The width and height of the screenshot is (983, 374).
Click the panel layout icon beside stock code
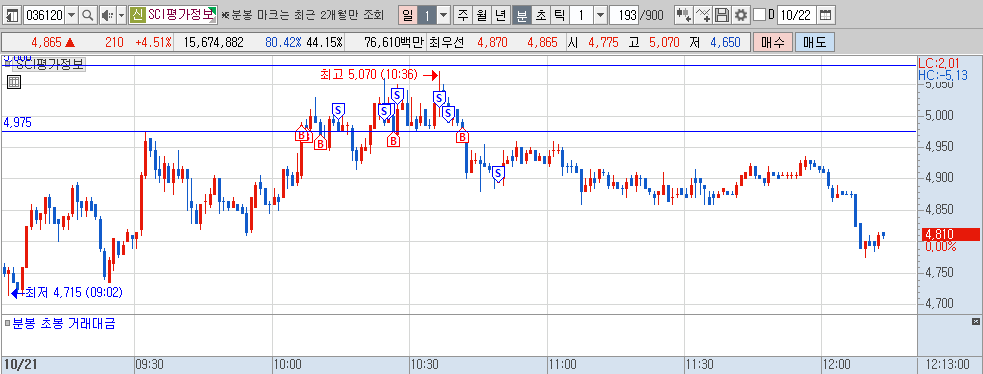point(13,14)
